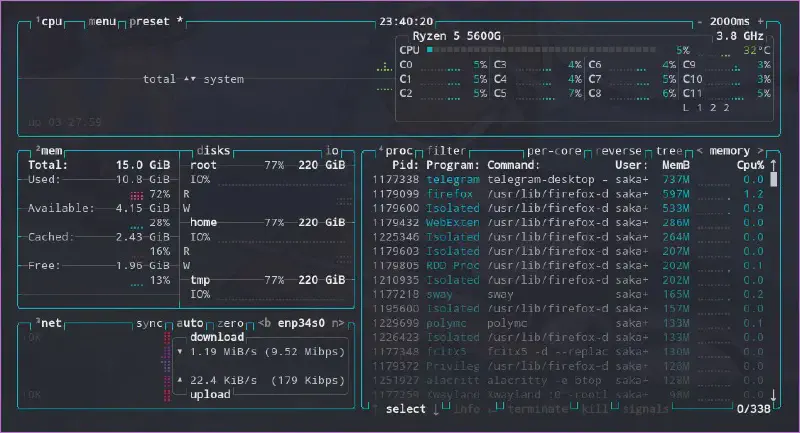Decrease update interval with minus button
This screenshot has width=800, height=433.
701,21
